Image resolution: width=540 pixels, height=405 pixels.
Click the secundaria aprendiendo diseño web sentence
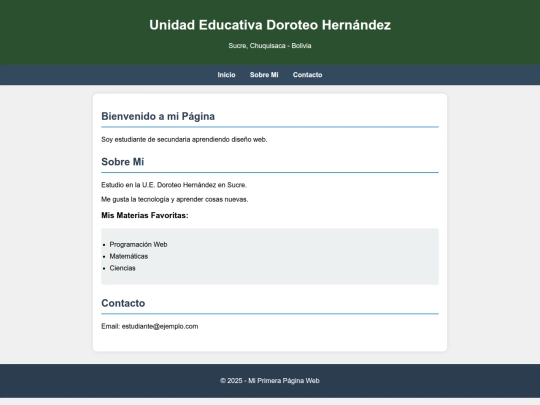point(184,139)
